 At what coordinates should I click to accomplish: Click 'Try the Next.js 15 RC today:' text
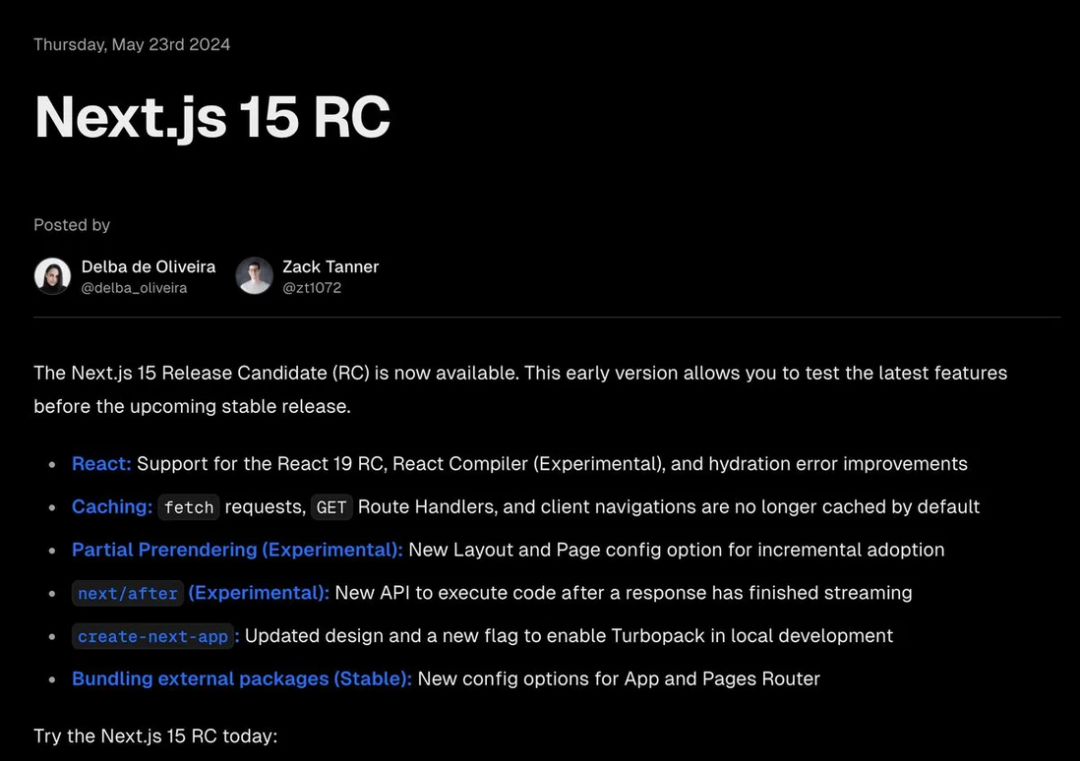pyautogui.click(x=156, y=736)
